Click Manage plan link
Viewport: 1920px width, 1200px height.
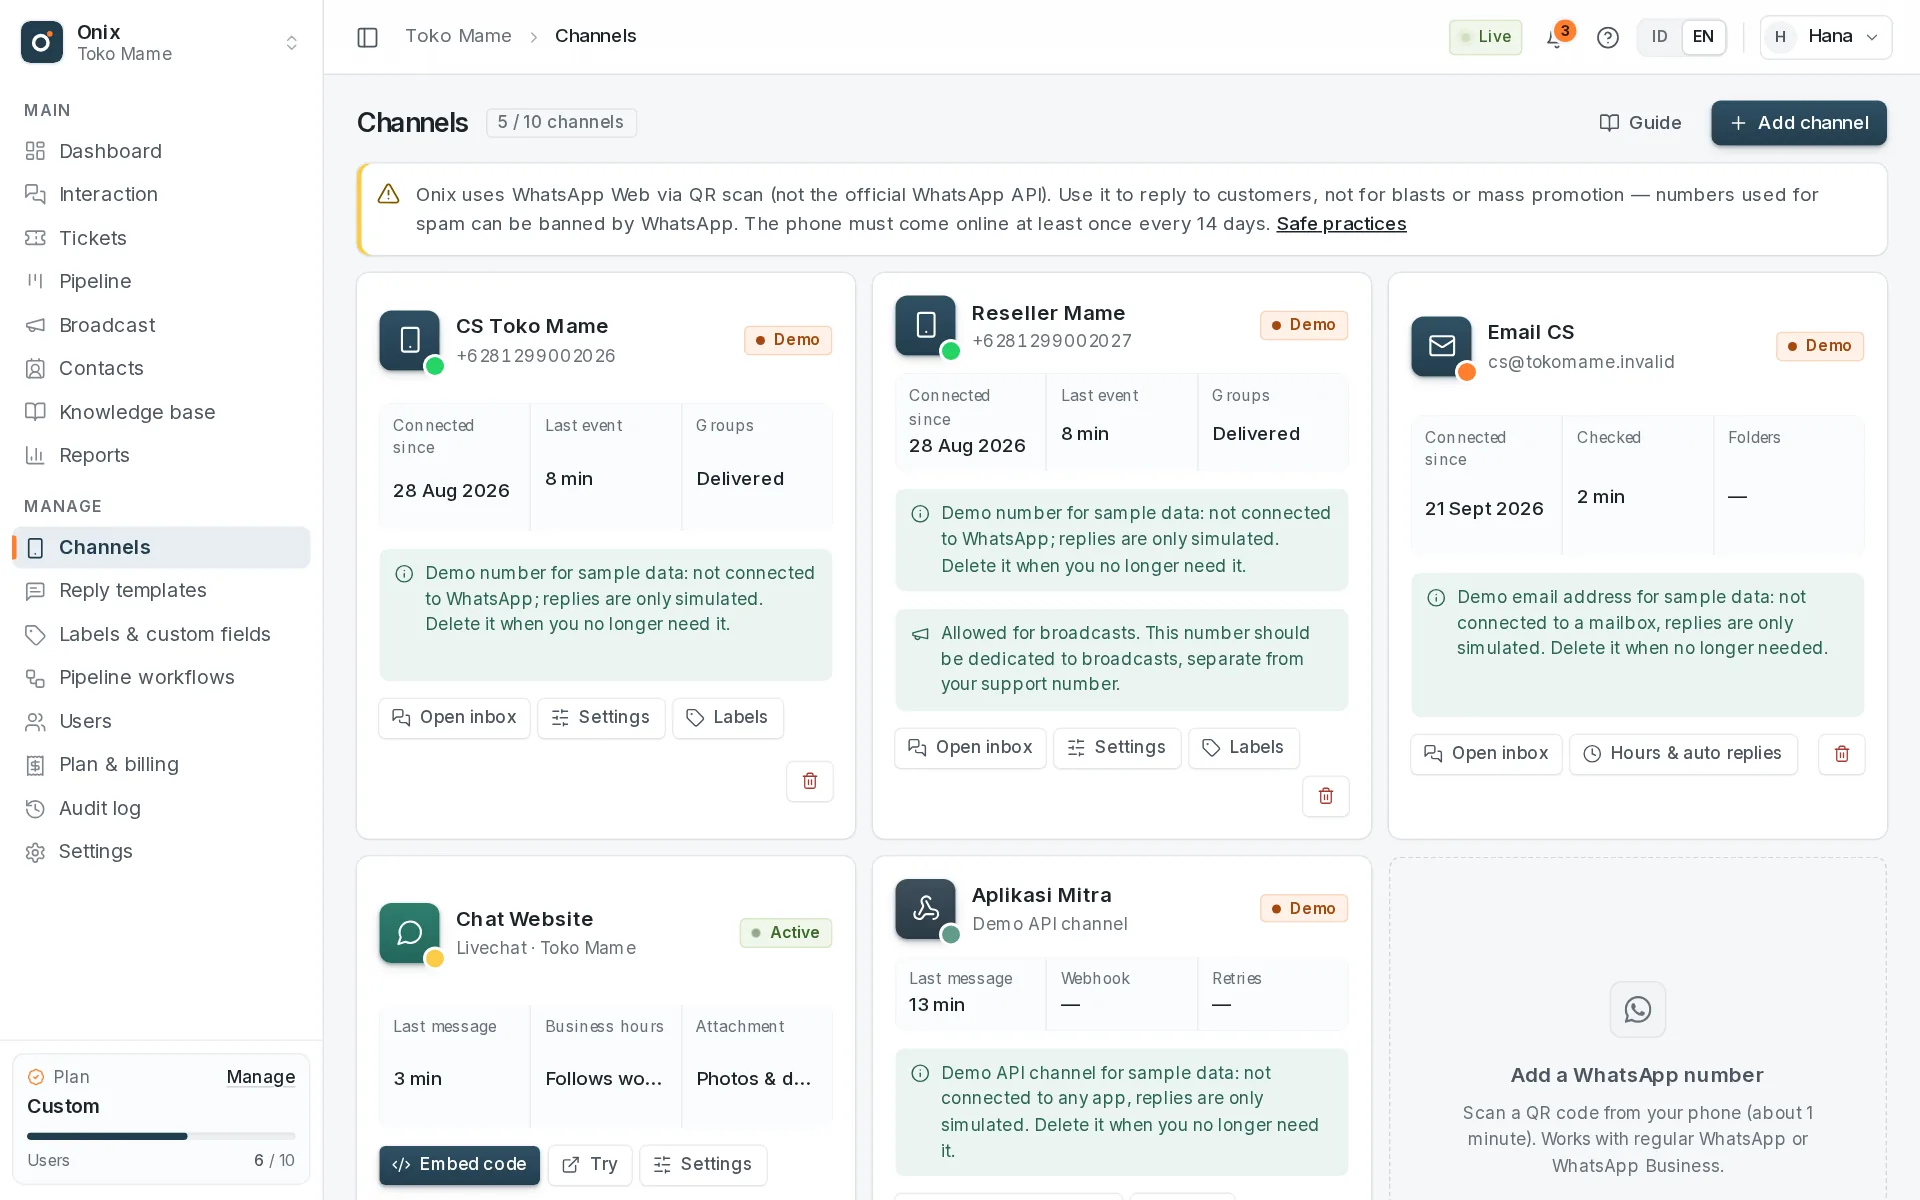(x=260, y=1077)
